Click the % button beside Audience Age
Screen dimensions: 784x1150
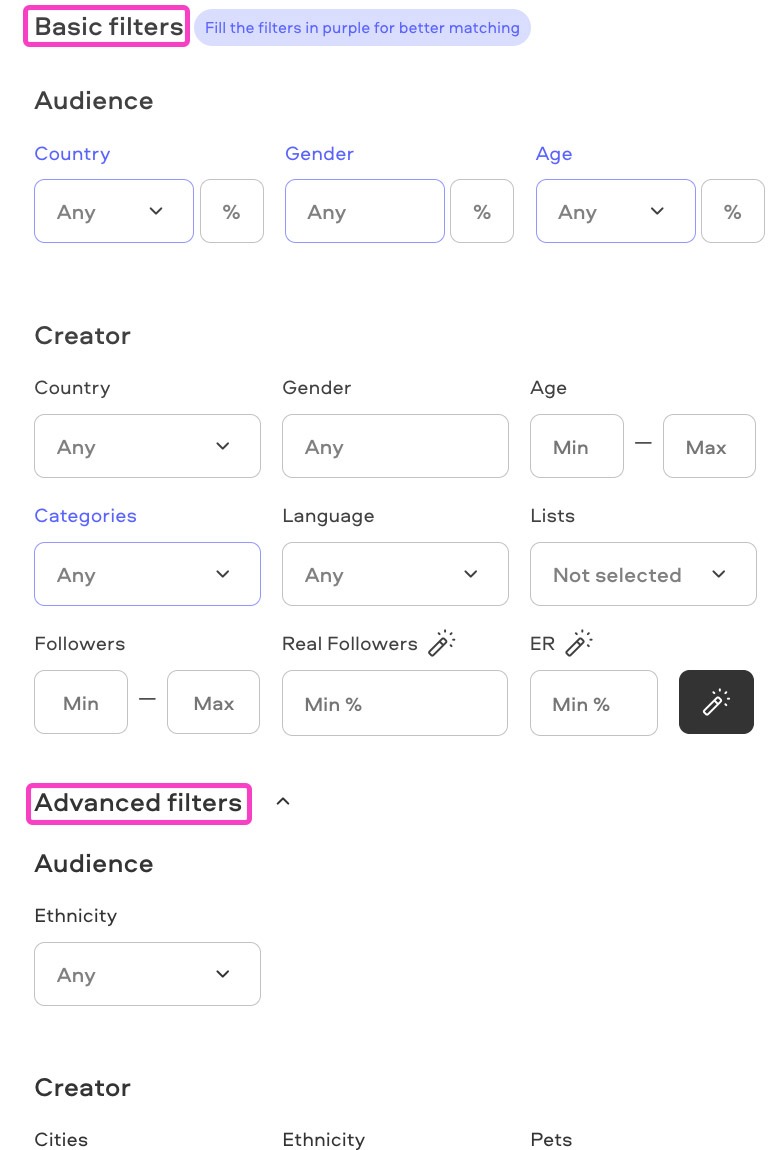point(733,211)
